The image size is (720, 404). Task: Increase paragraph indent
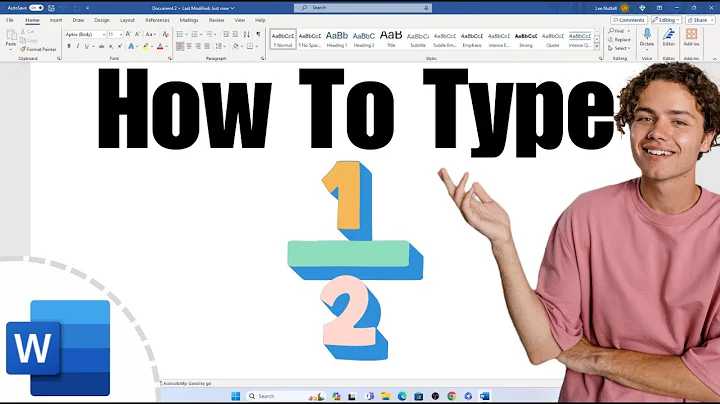235,34
